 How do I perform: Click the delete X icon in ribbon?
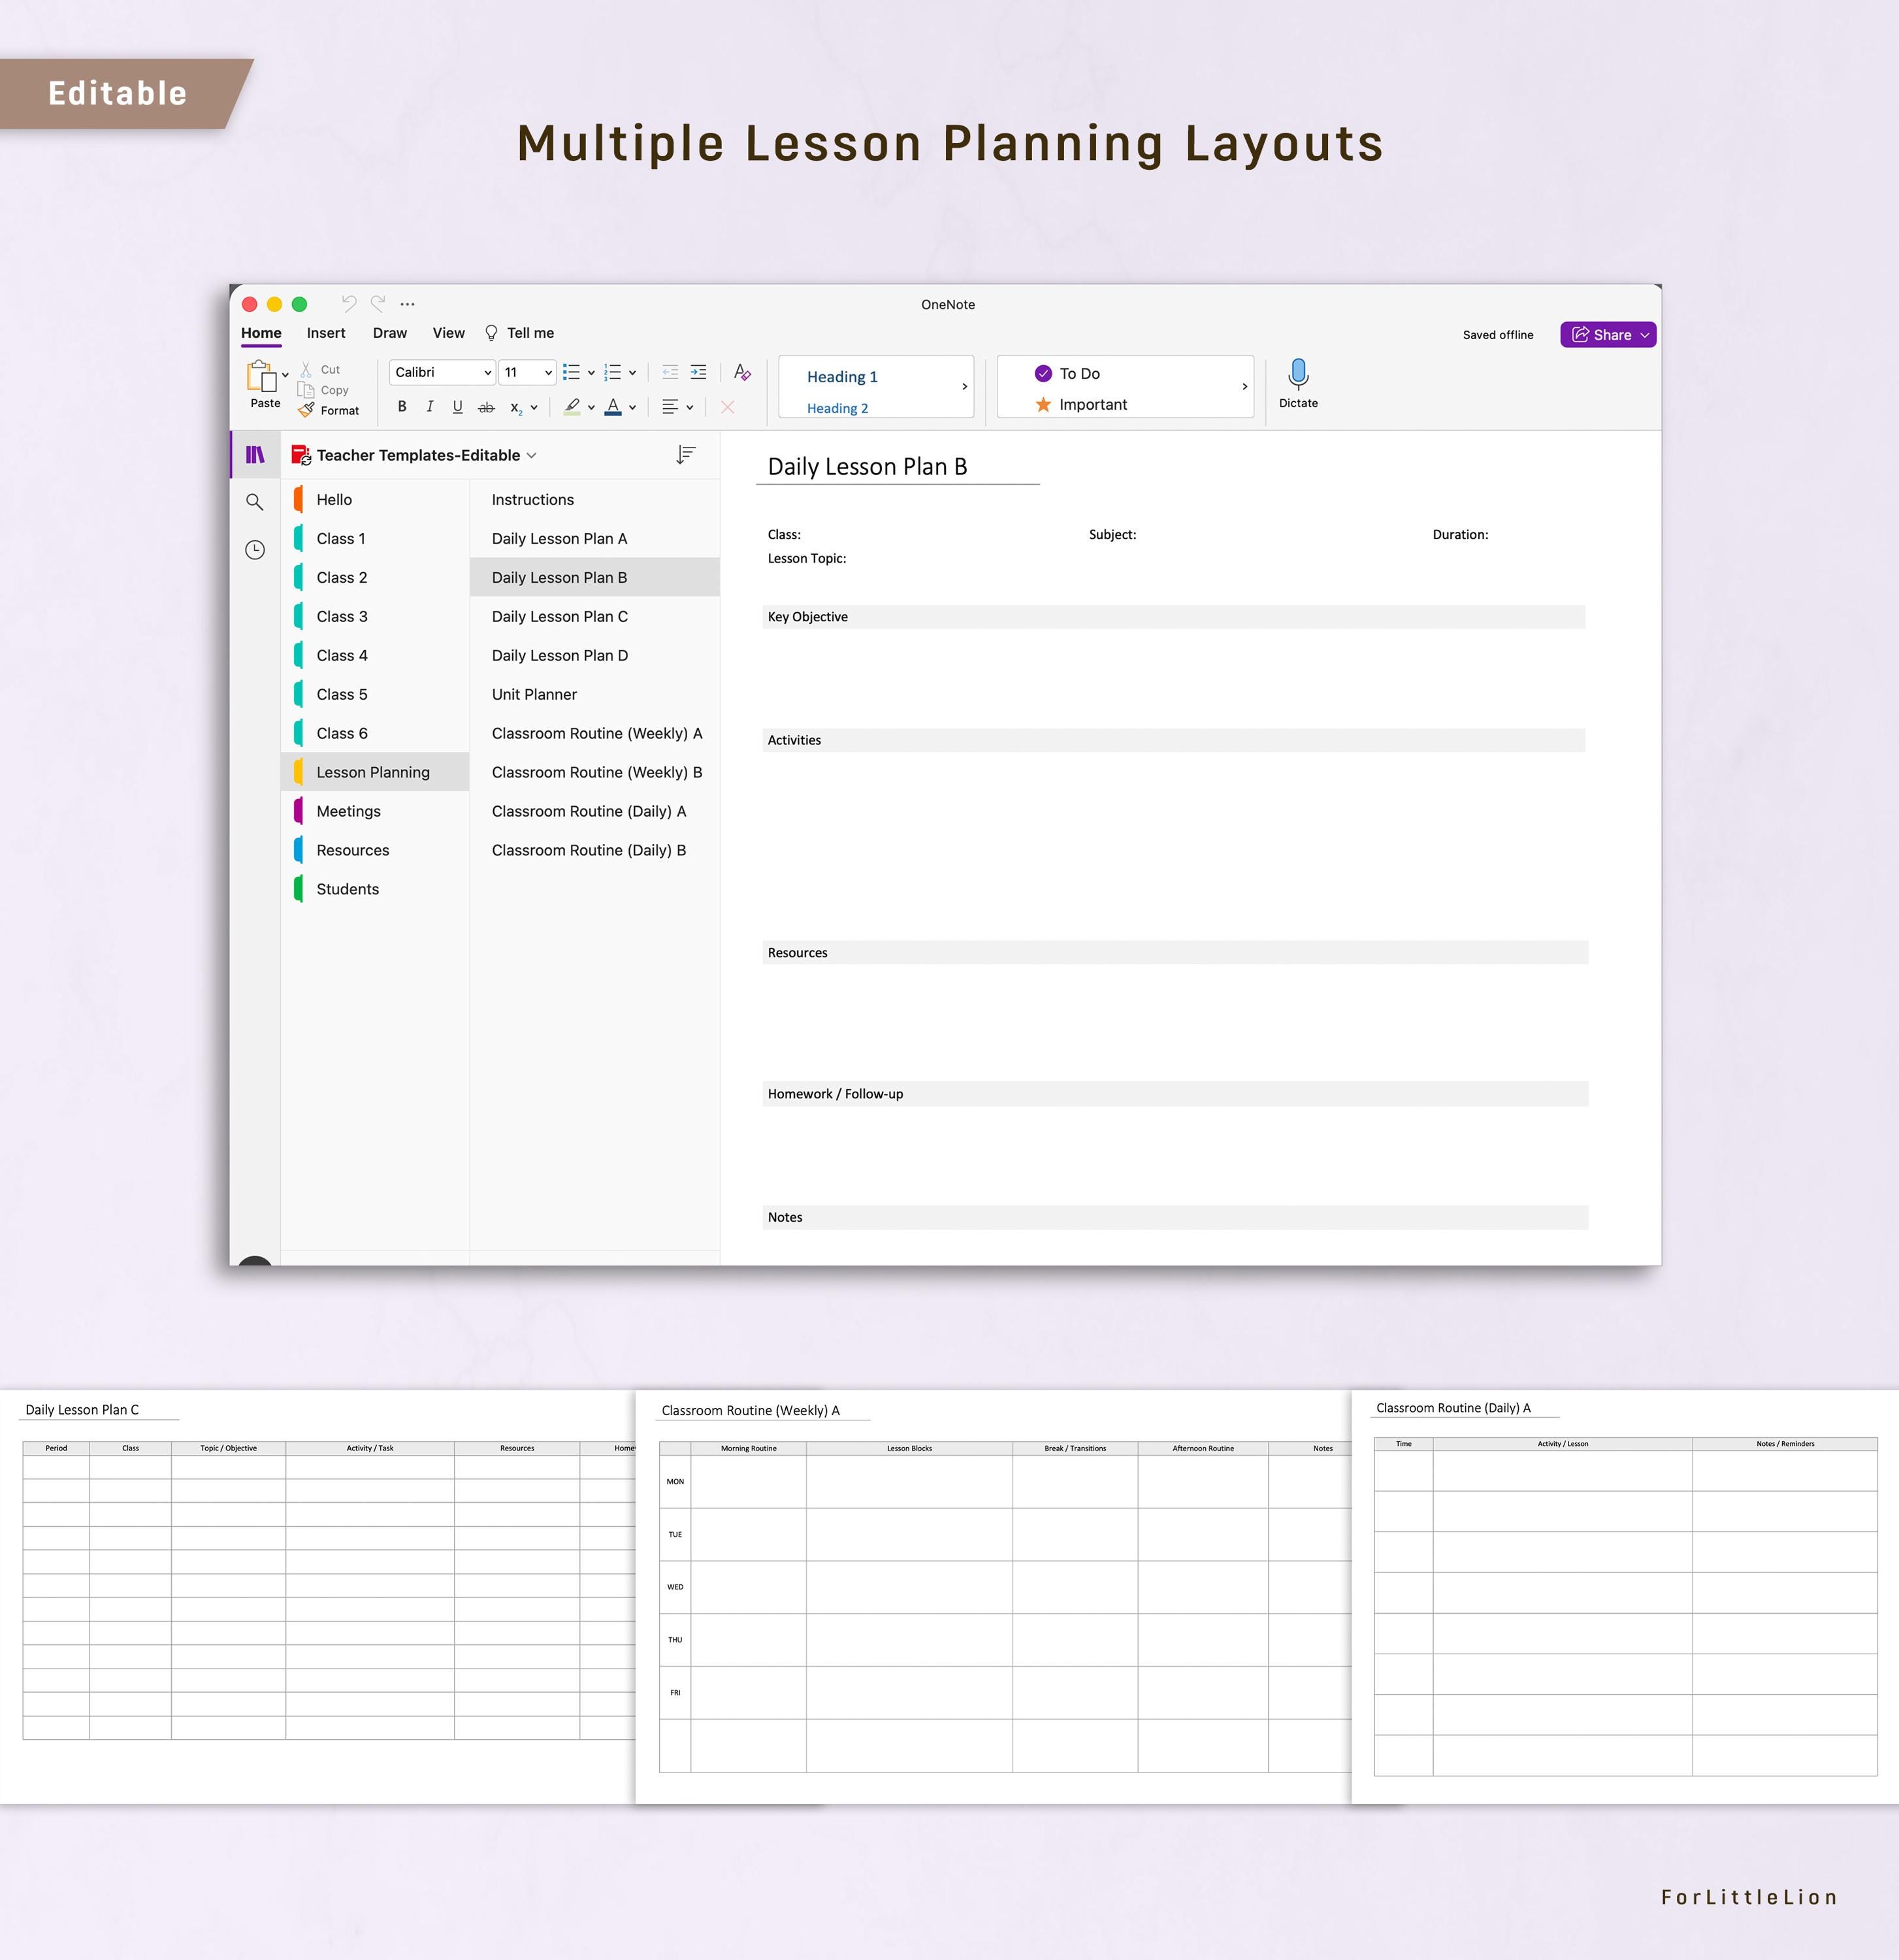click(x=728, y=407)
